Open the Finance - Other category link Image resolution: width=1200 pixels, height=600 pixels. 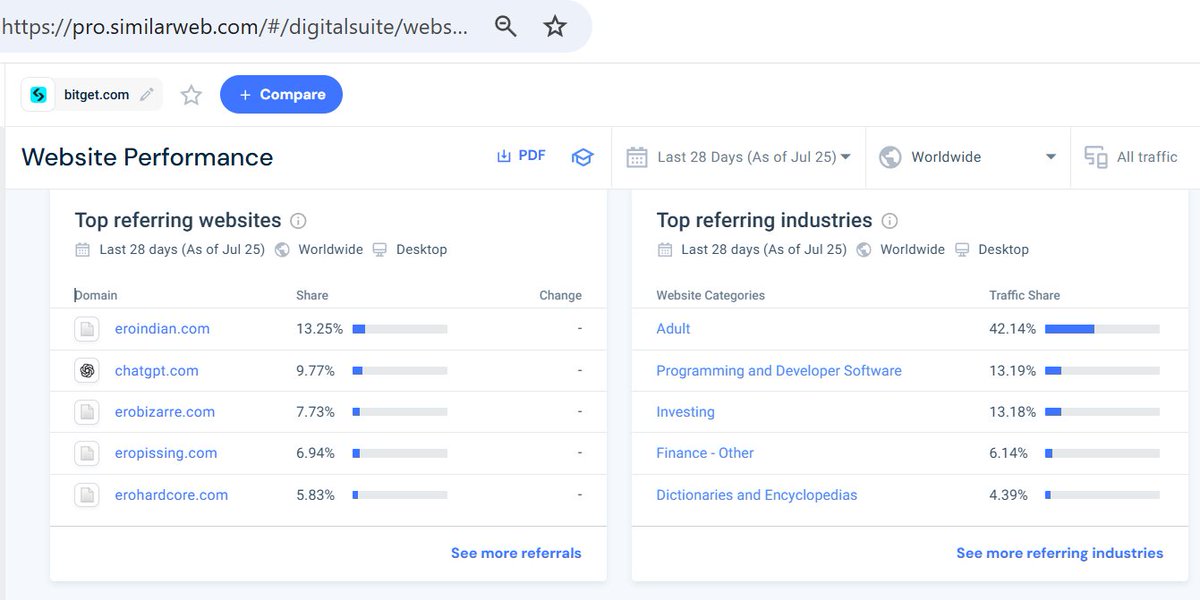(x=705, y=453)
